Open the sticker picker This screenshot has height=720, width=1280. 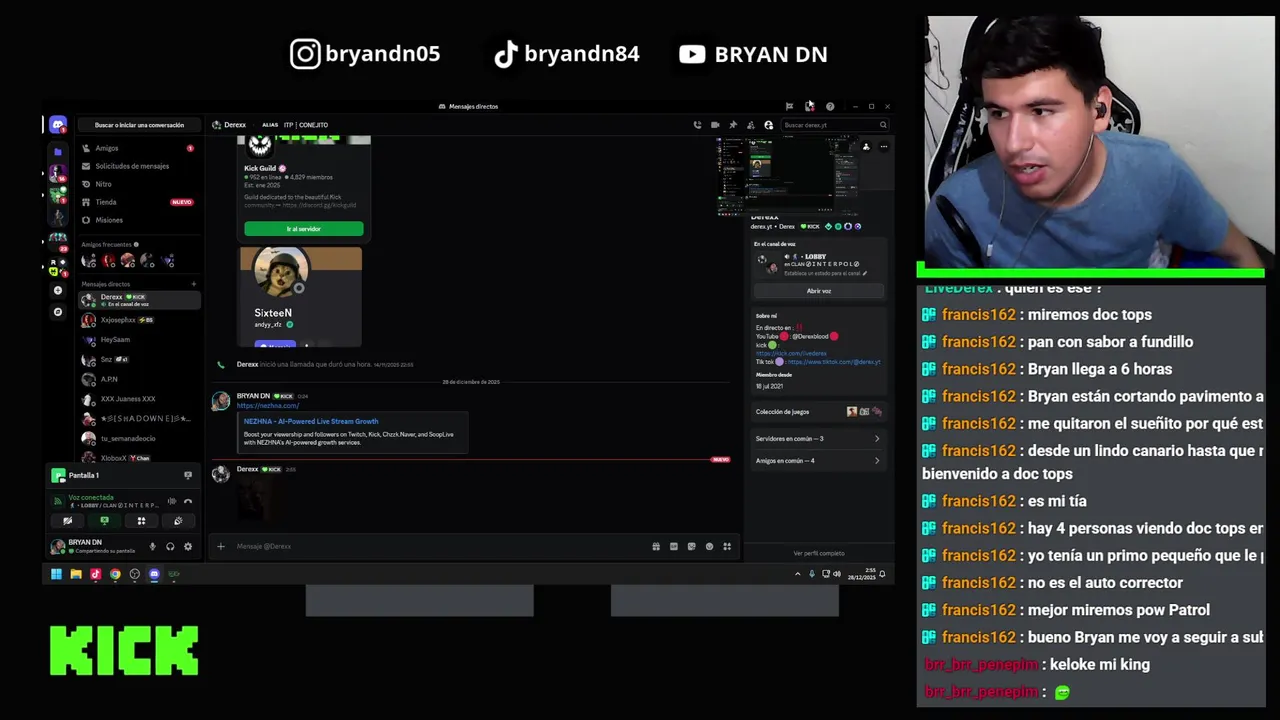click(x=691, y=546)
